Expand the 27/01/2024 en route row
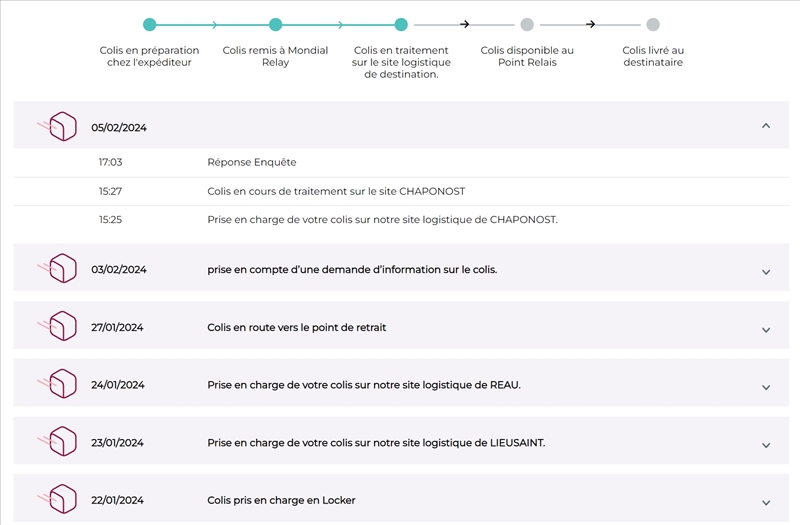Image resolution: width=800 pixels, height=525 pixels. (x=766, y=330)
